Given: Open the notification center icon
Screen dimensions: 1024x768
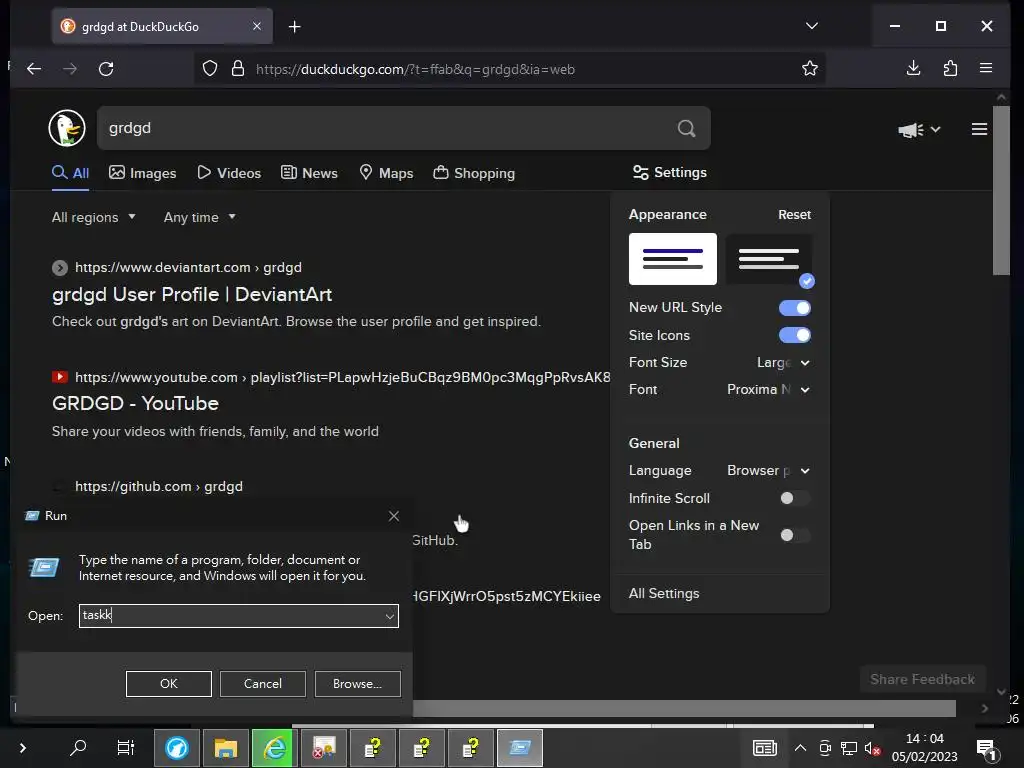Looking at the screenshot, I should pyautogui.click(x=985, y=749).
